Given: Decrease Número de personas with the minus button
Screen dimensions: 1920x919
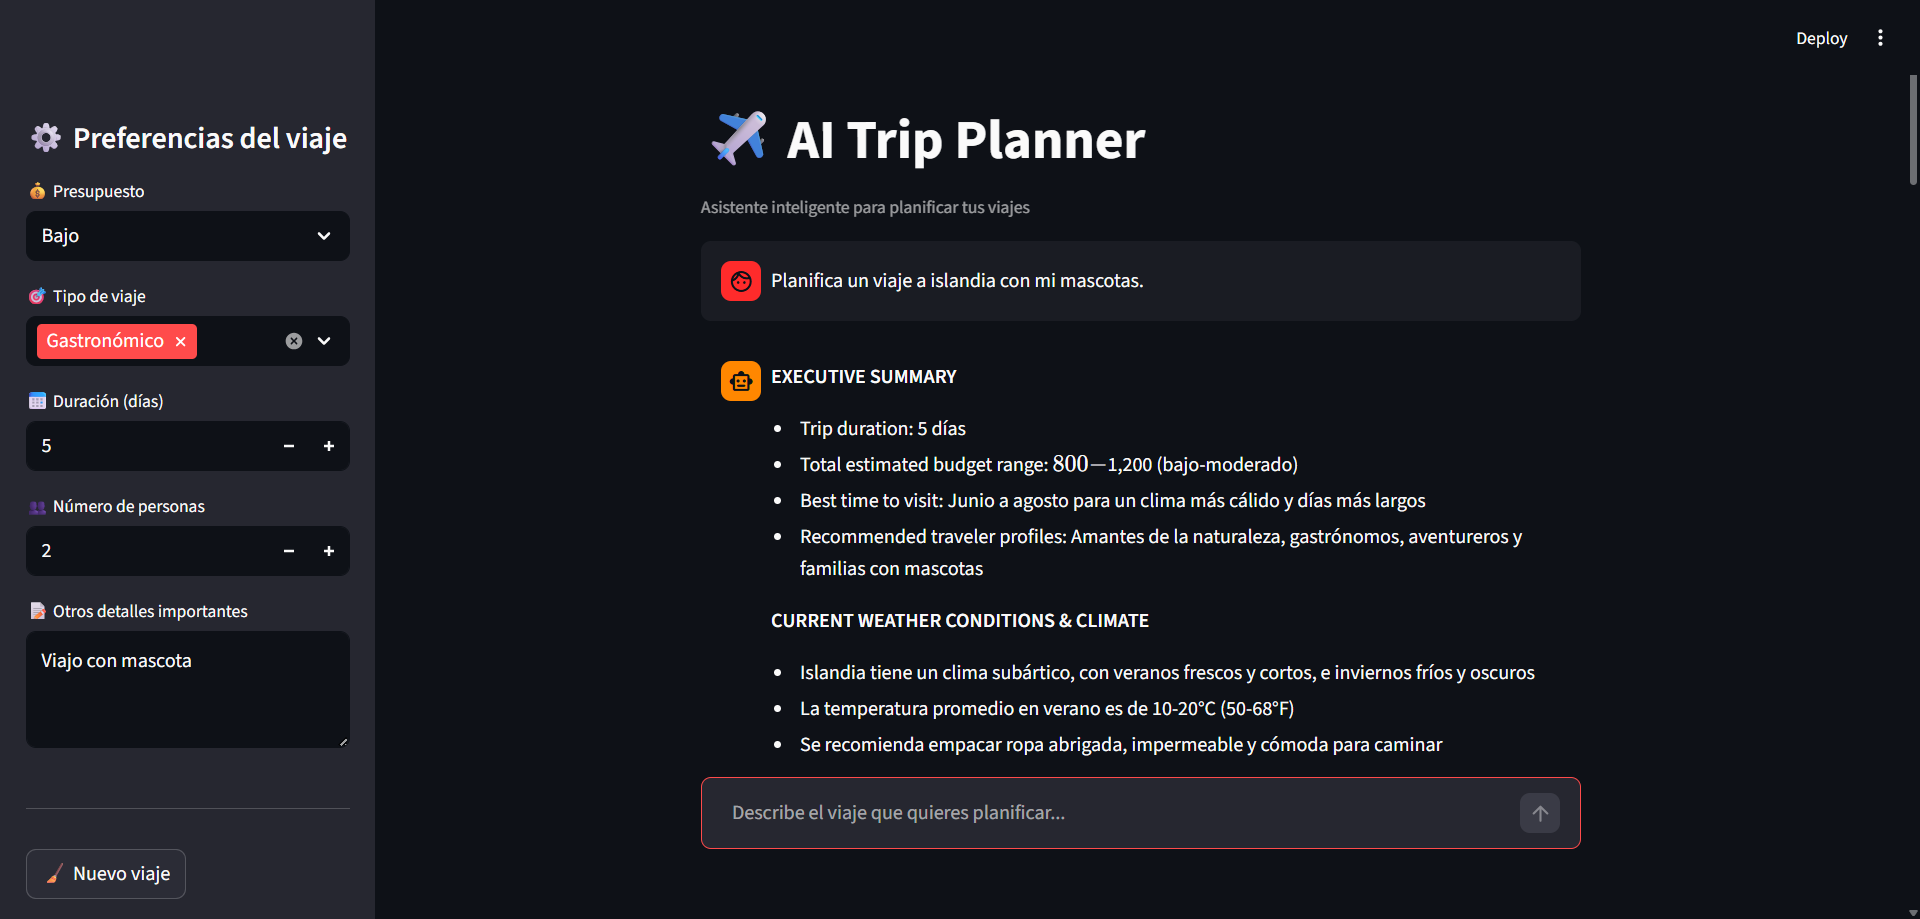Looking at the screenshot, I should tap(288, 551).
